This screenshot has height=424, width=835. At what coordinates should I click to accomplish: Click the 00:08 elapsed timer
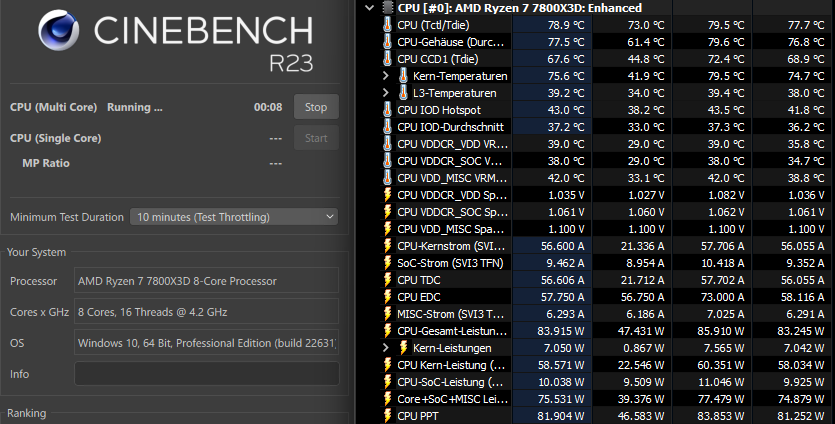[x=268, y=107]
